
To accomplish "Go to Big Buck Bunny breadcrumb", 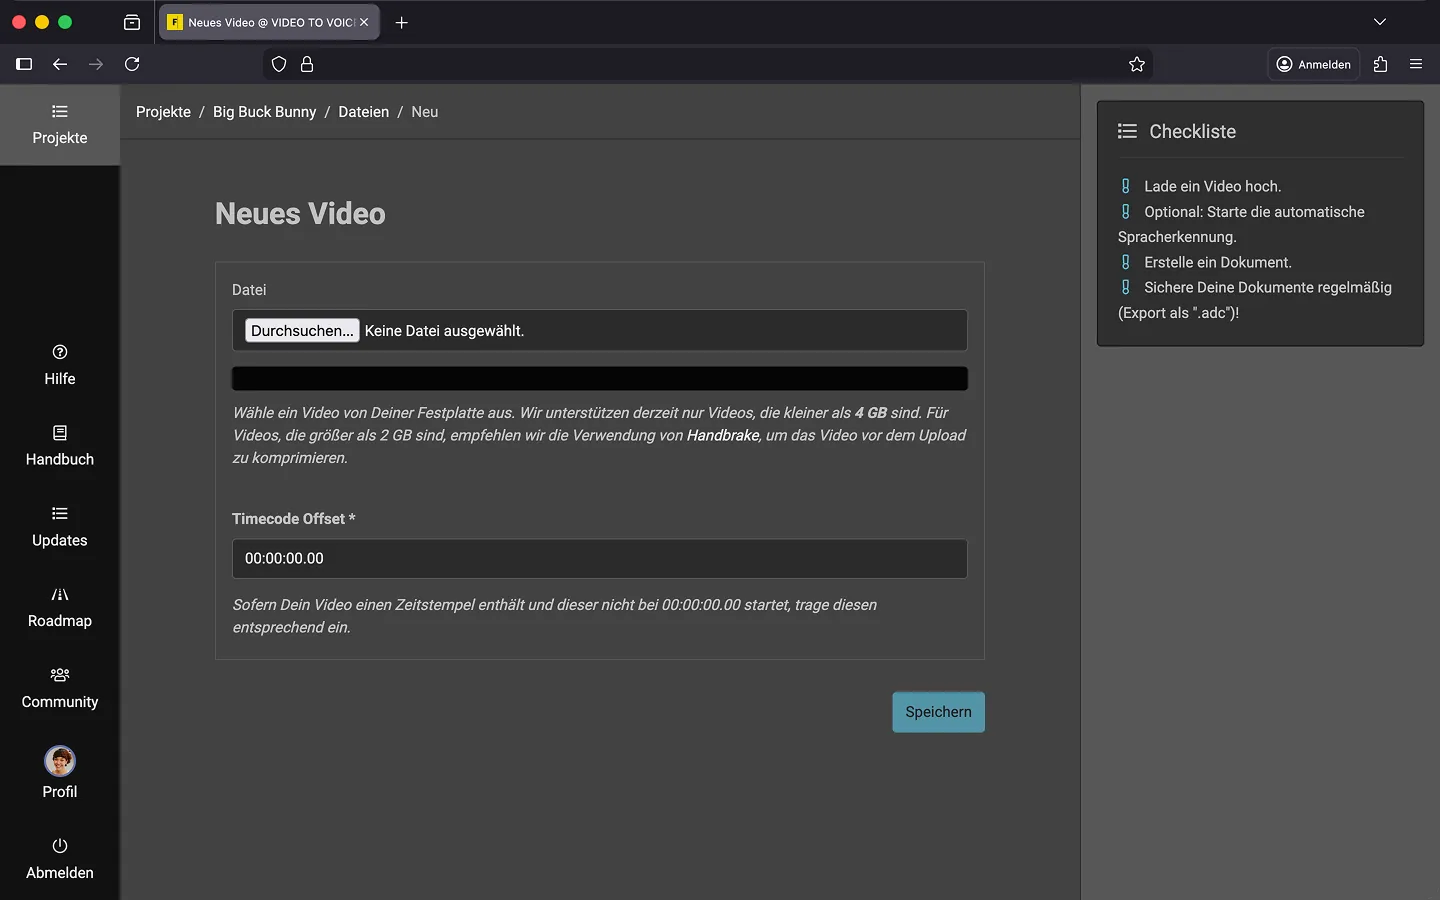I will 264,112.
